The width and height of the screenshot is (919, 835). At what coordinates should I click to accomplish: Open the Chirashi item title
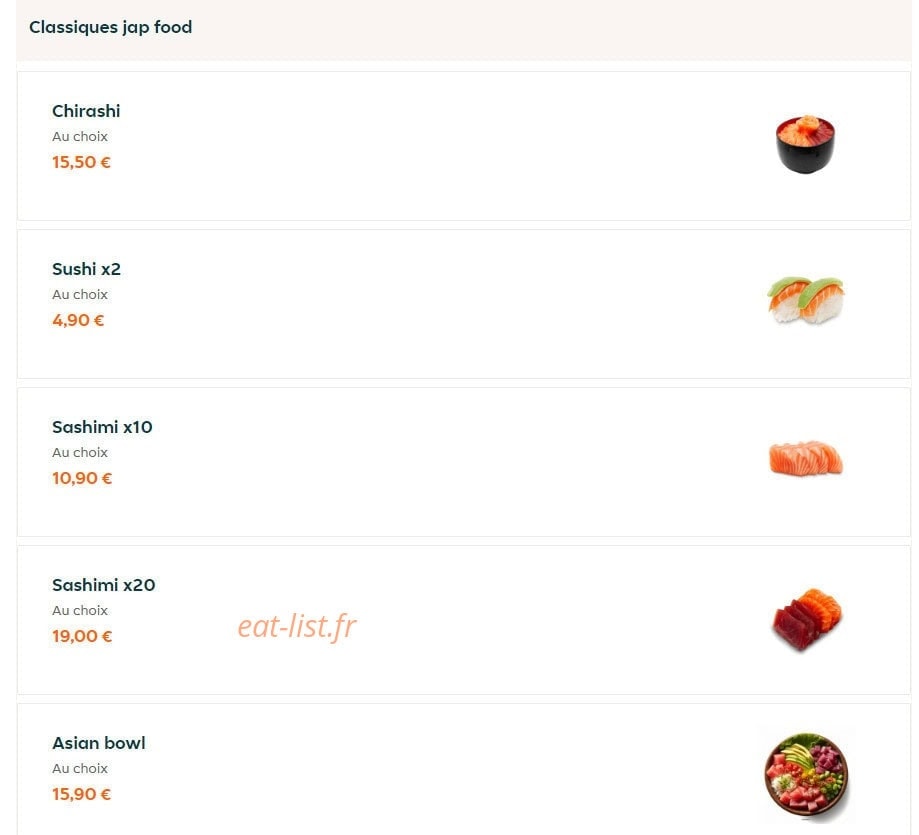[x=86, y=111]
